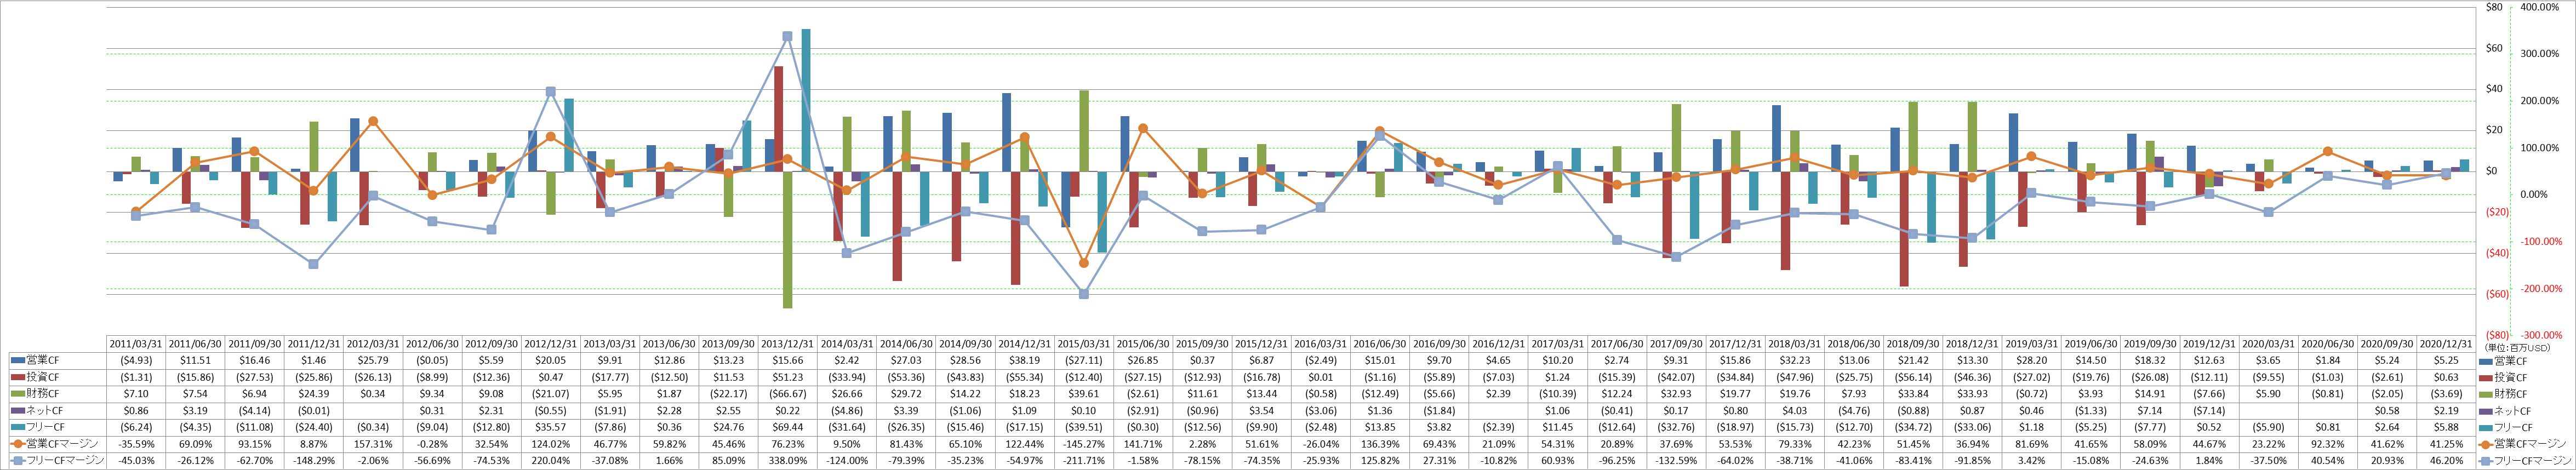
Task: Click the ネットCF row label in the data table
Action: (x=45, y=411)
